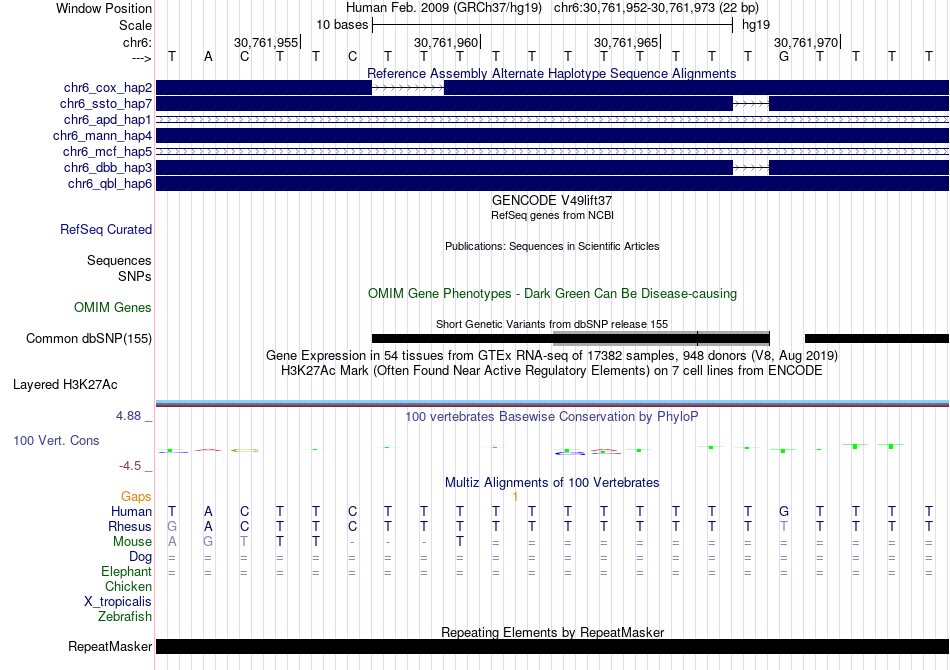Click the solid chr6_qbl_hap6 alignment bar
Screen dimensions: 950x670
[552, 184]
